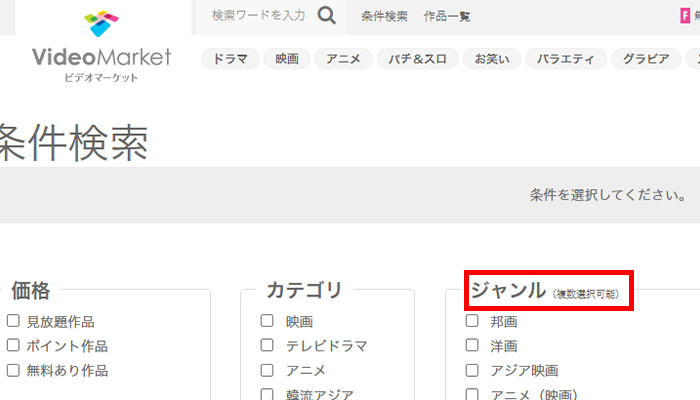700x400 pixels.
Task: Enable the 無料あり作品 checkbox
Action: point(13,370)
